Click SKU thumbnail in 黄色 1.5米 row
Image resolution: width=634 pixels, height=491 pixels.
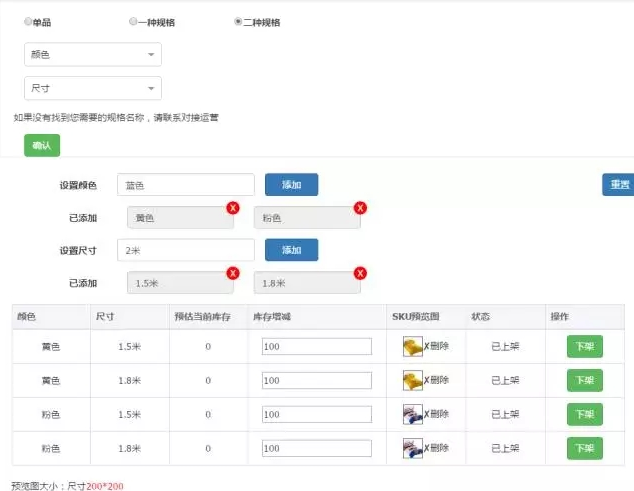[412, 346]
